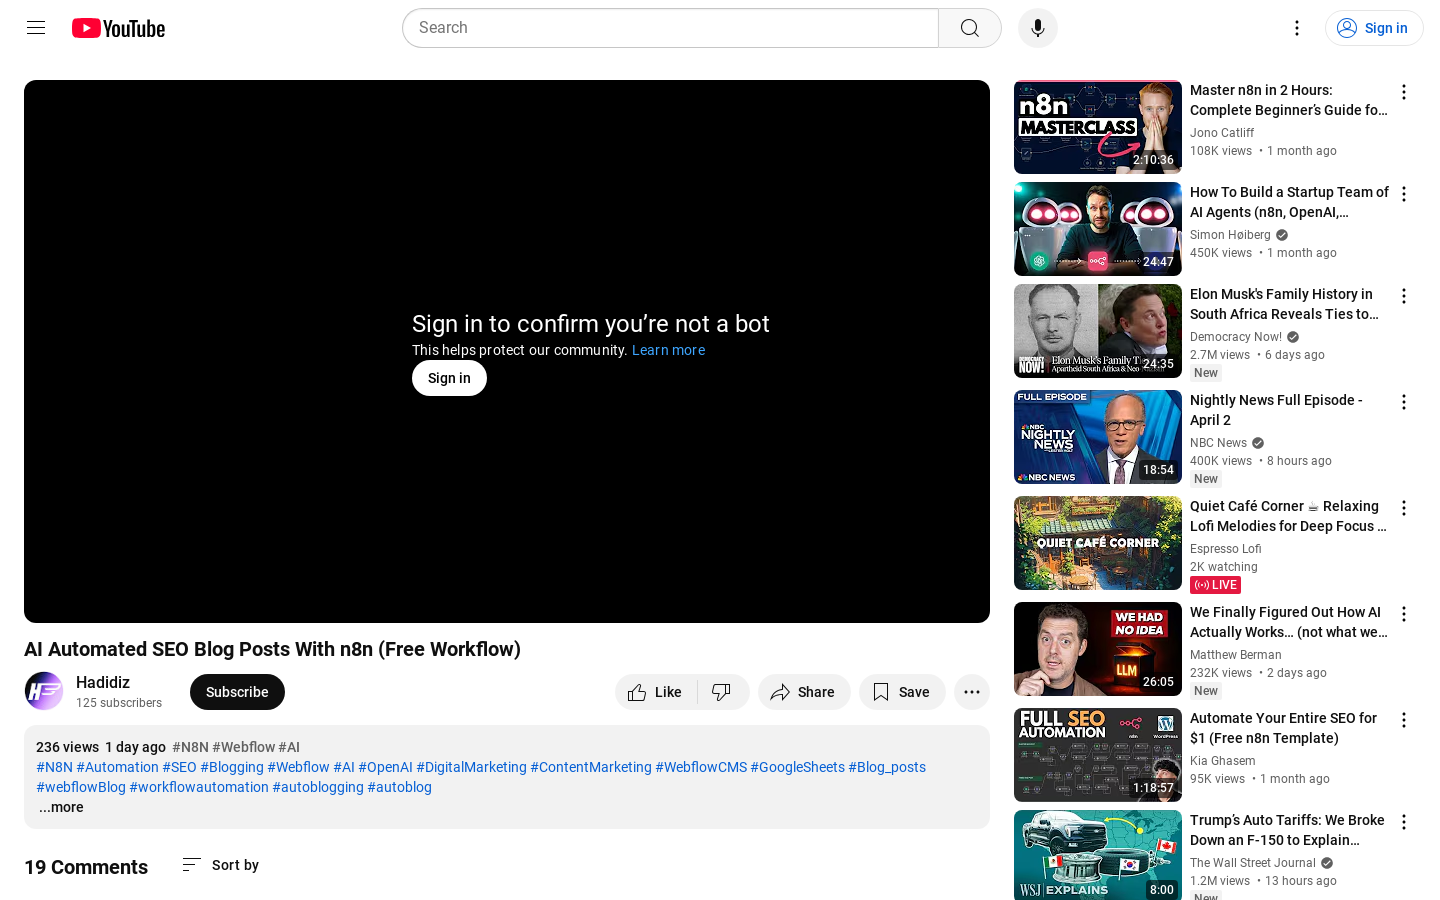Save video to playlist
1440x900 pixels.
coord(902,692)
